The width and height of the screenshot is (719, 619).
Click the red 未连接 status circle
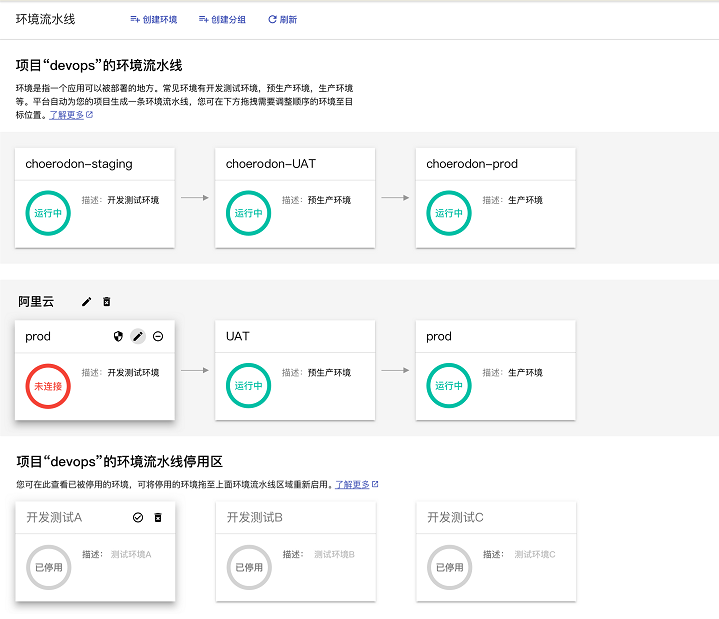coord(49,386)
